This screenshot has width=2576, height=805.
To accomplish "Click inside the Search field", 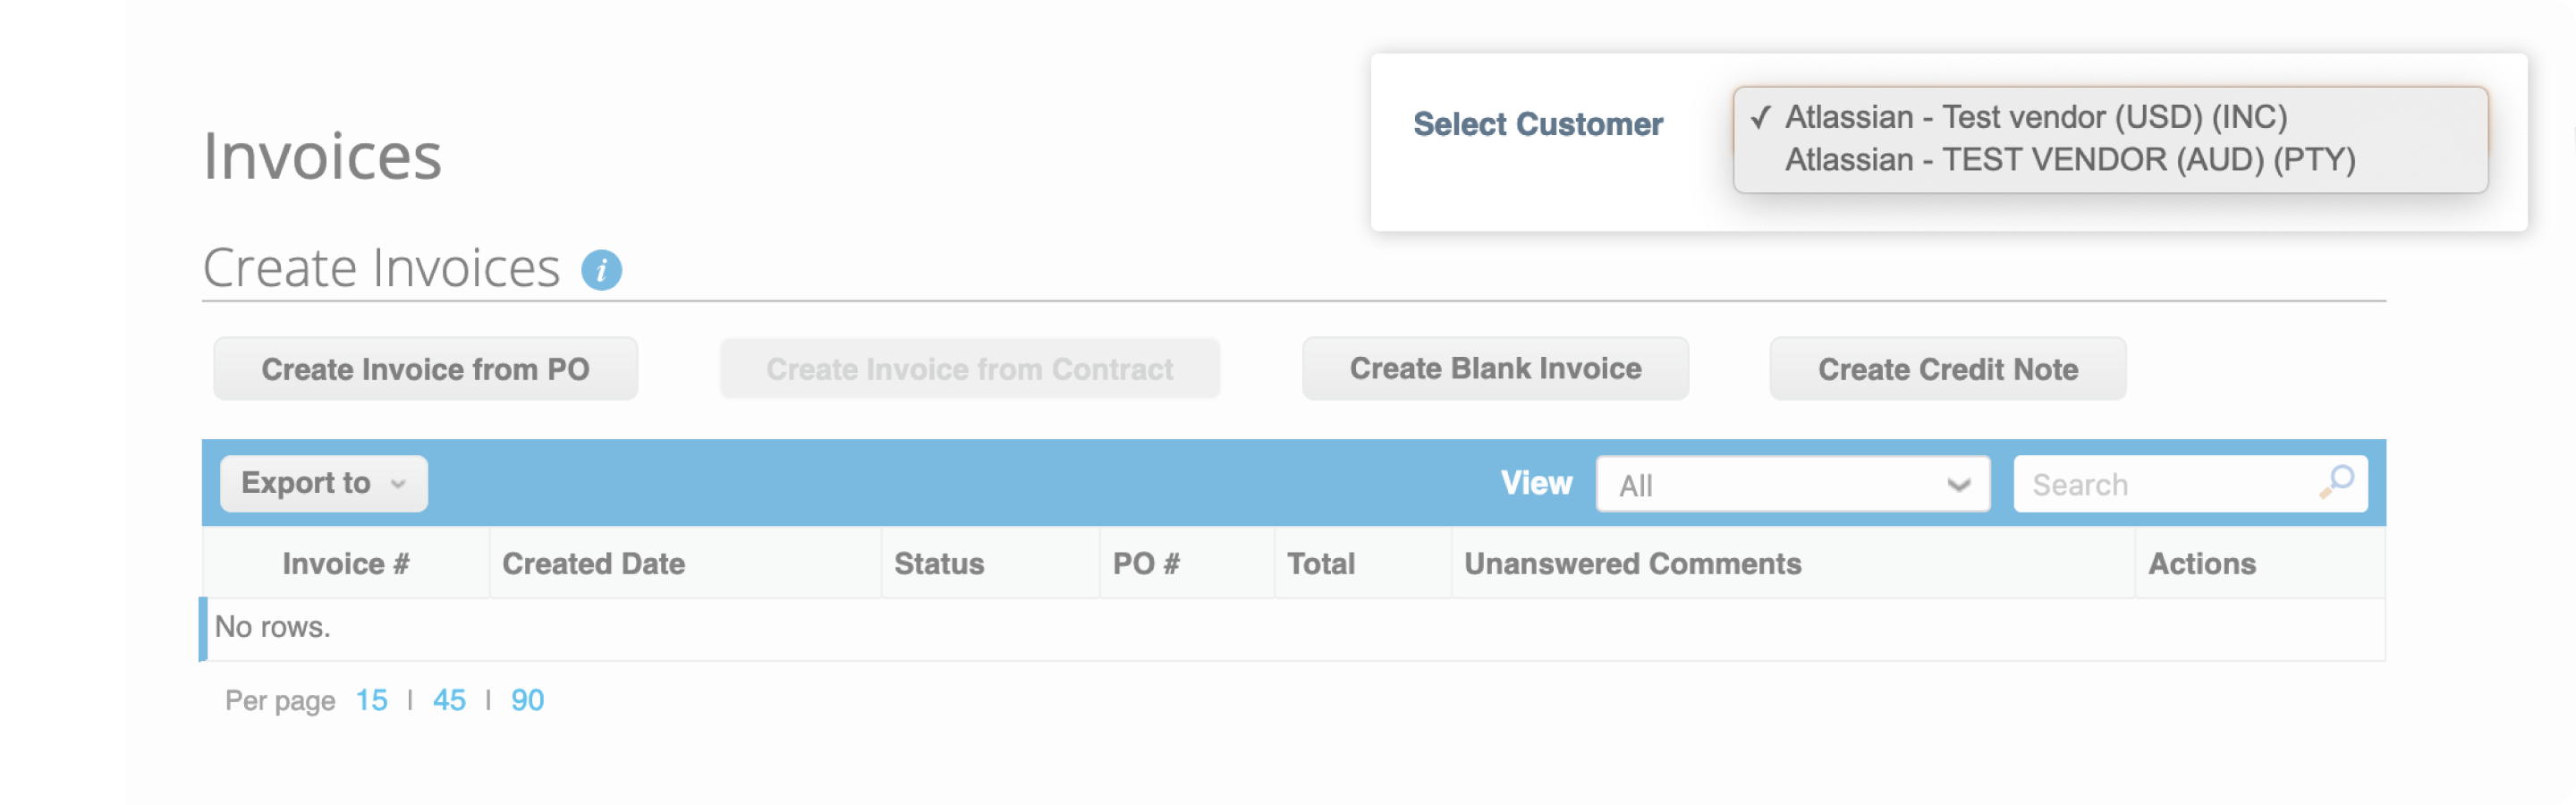I will 2150,483.
